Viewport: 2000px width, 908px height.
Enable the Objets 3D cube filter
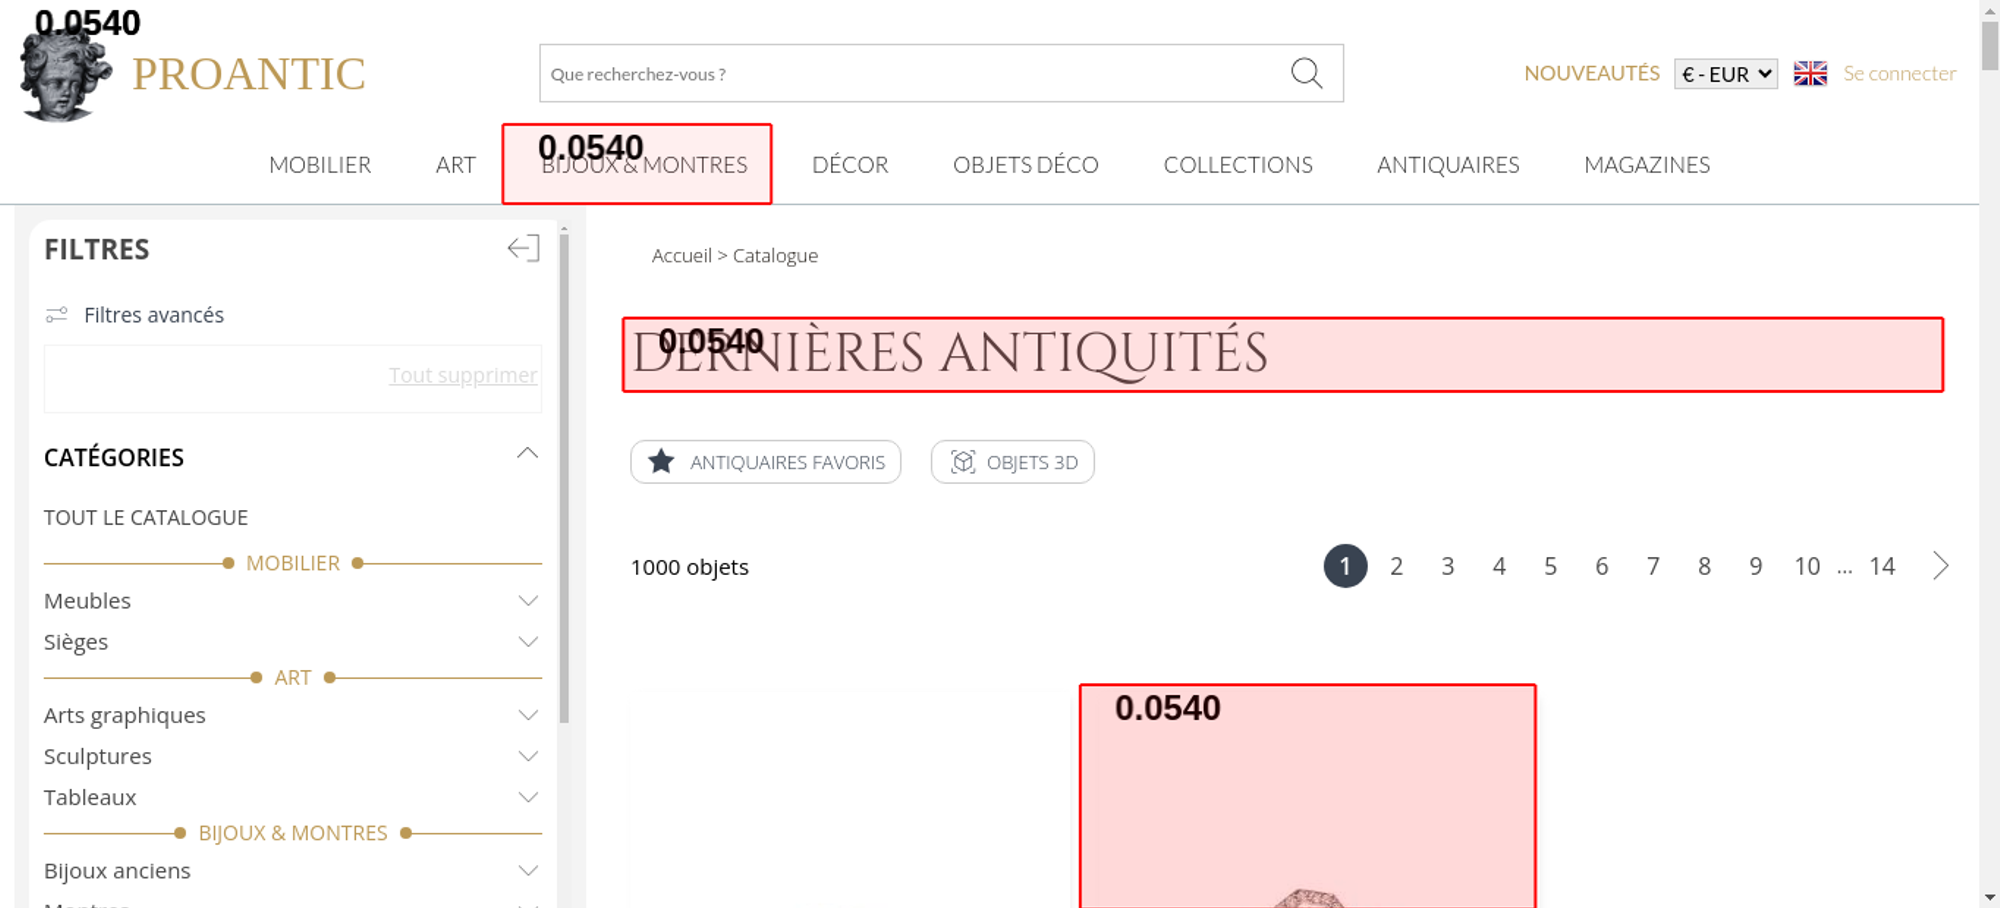[1012, 462]
